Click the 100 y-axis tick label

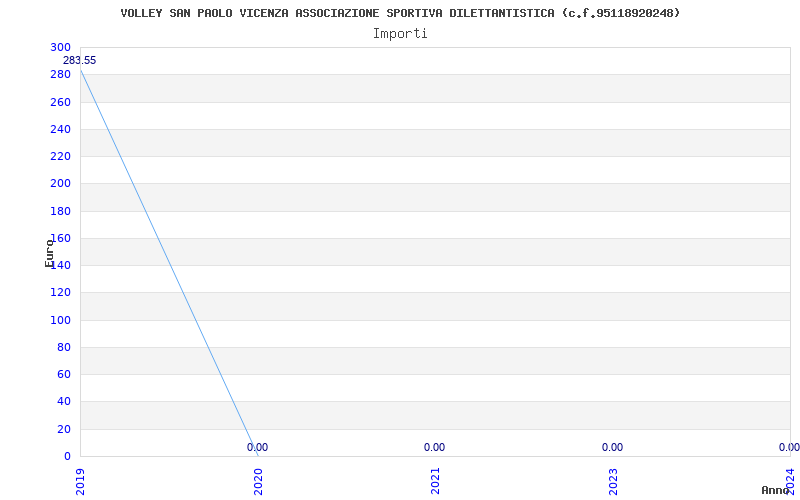pos(60,320)
